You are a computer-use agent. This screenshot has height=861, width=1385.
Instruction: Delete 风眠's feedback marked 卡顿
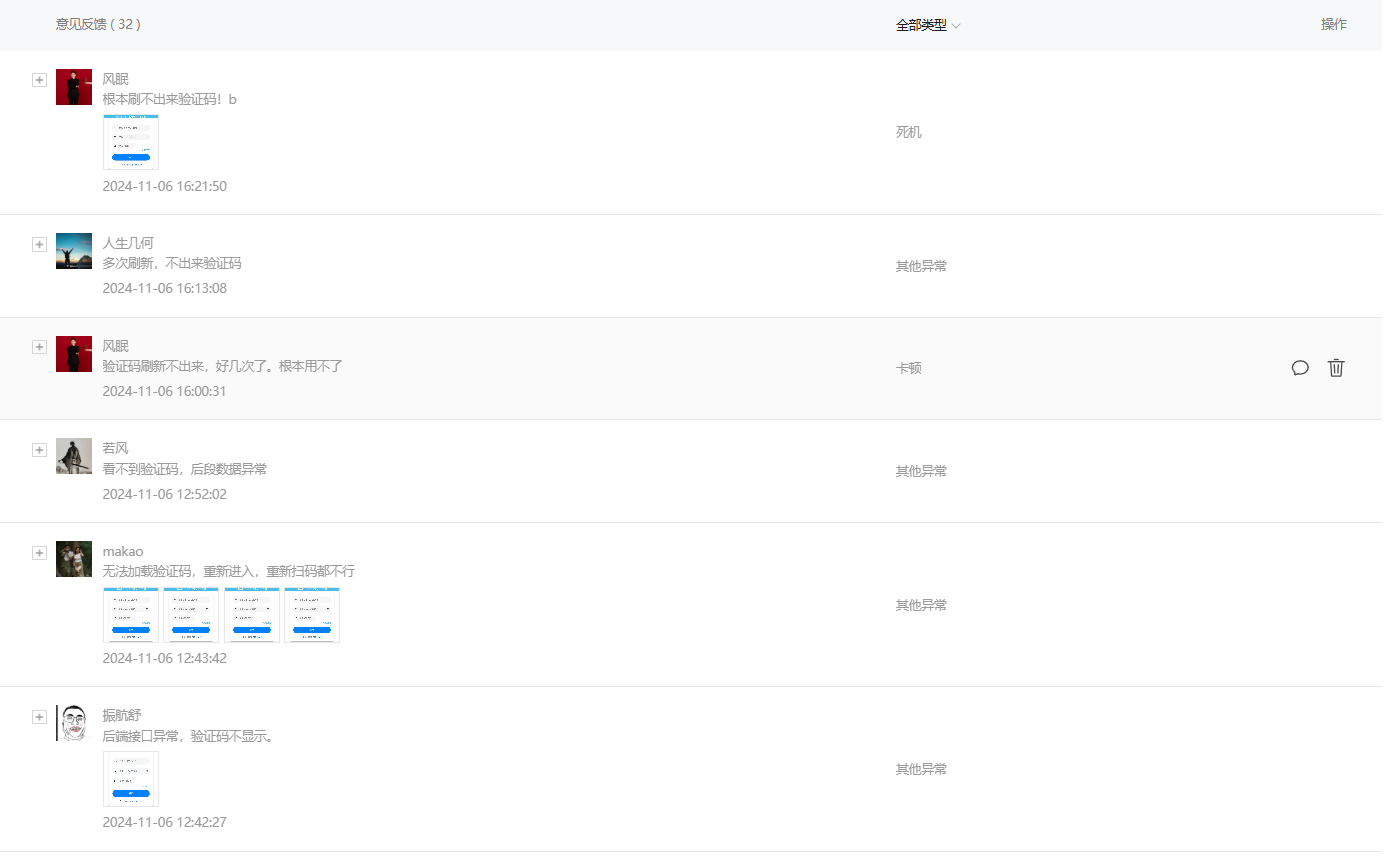(1336, 368)
